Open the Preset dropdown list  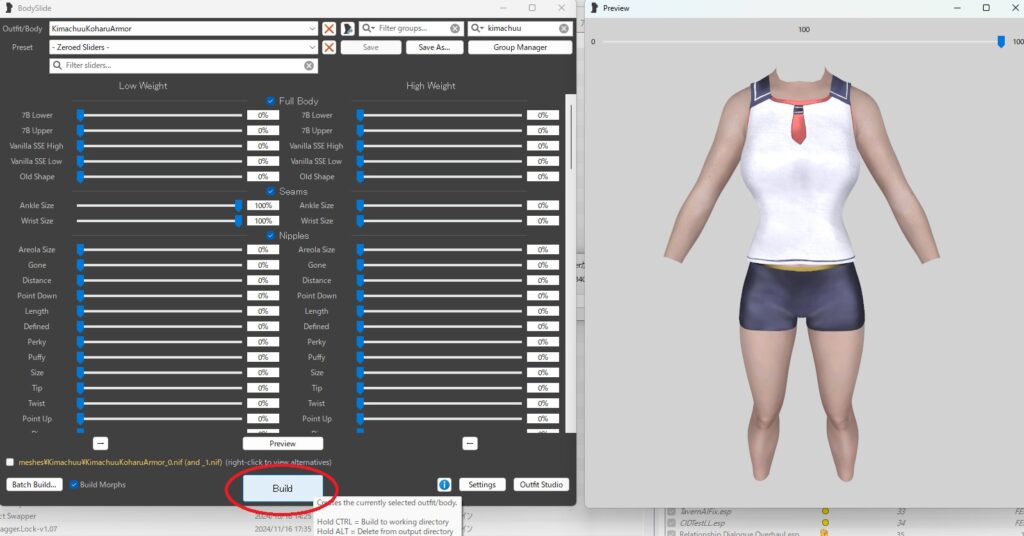click(x=313, y=47)
